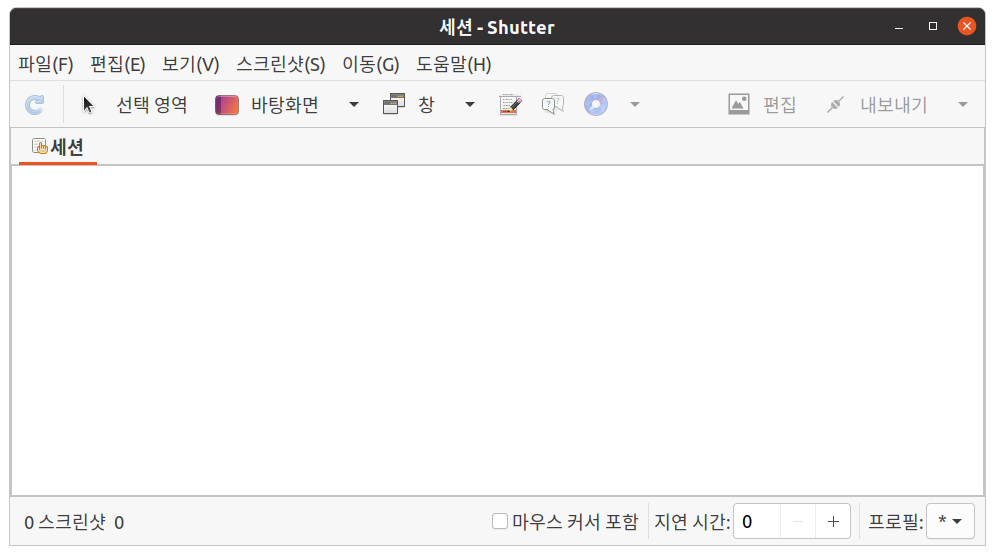The width and height of the screenshot is (995, 555).
Task: Maximize the Shutter window
Action: (933, 27)
